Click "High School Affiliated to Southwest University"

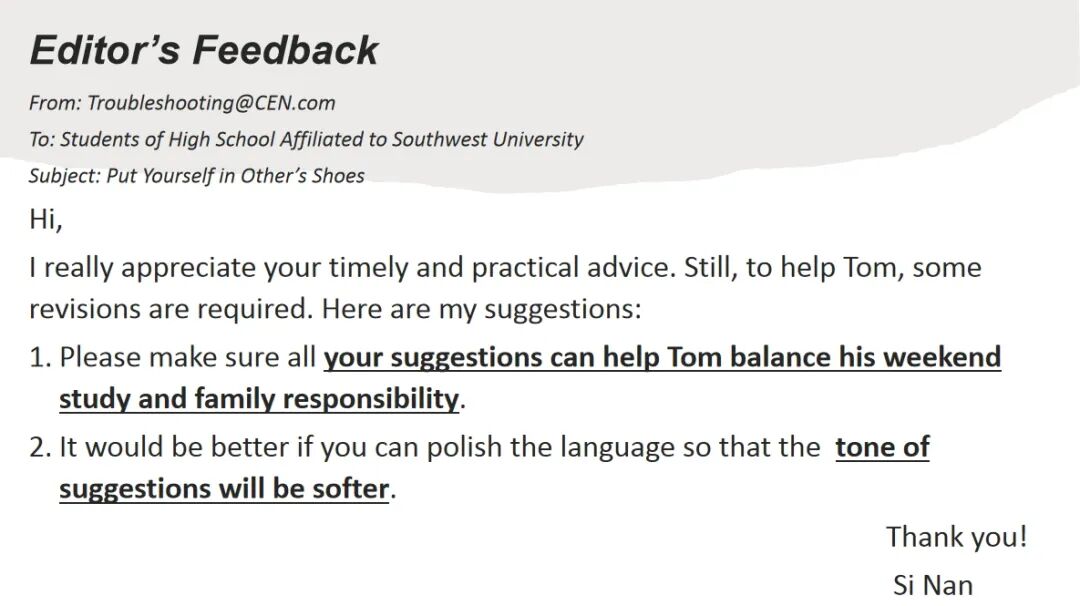pyautogui.click(x=375, y=139)
